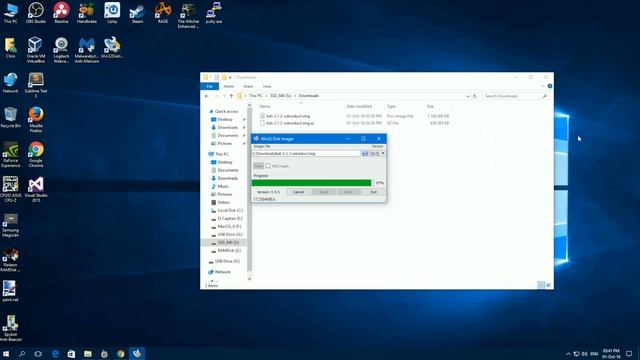Image resolution: width=640 pixels, height=360 pixels.
Task: Open the This PC desktop icon
Action: (10, 13)
